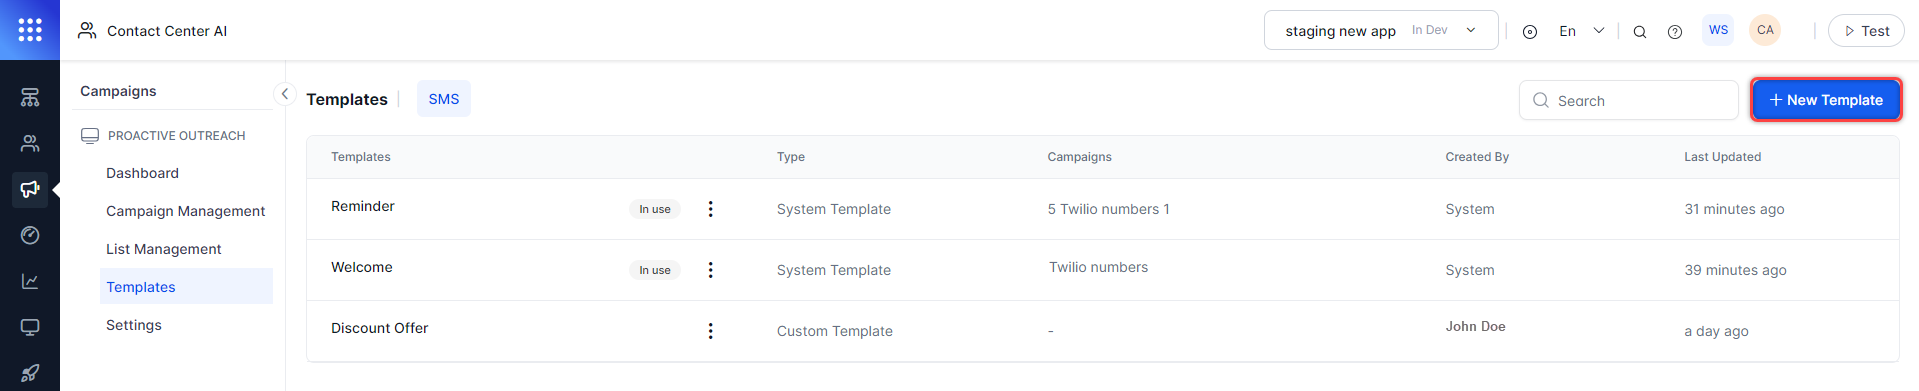The height and width of the screenshot is (391, 1919).
Task: Click the Proactive Outreach monitor icon
Action: [90, 135]
